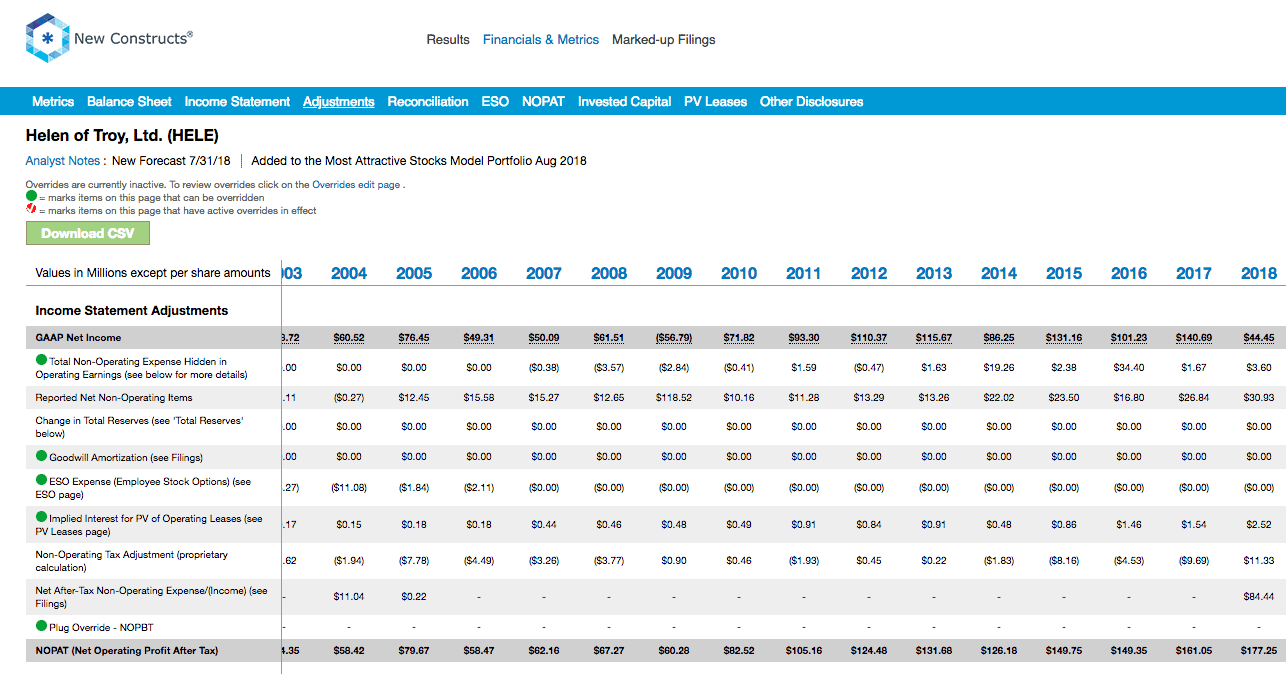Click Net After-Tax Non-Operating Expense label
The image size is (1286, 674).
151,597
